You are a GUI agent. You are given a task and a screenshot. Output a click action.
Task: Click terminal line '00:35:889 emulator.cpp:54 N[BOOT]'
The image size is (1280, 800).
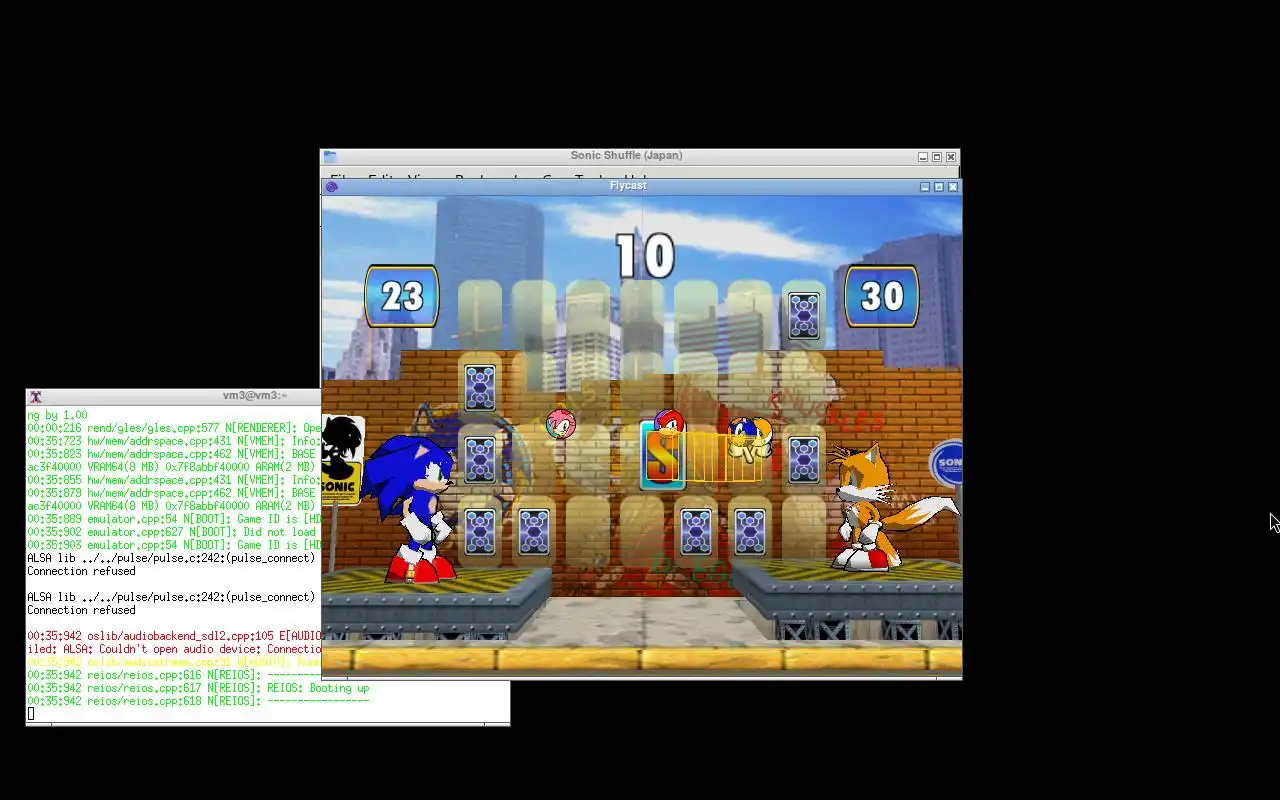tap(174, 519)
